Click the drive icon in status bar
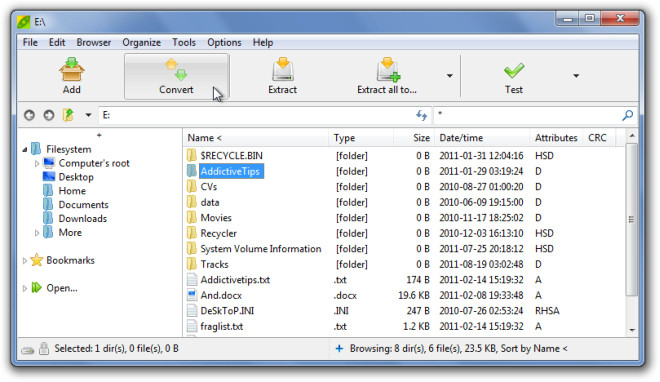 pyautogui.click(x=28, y=350)
